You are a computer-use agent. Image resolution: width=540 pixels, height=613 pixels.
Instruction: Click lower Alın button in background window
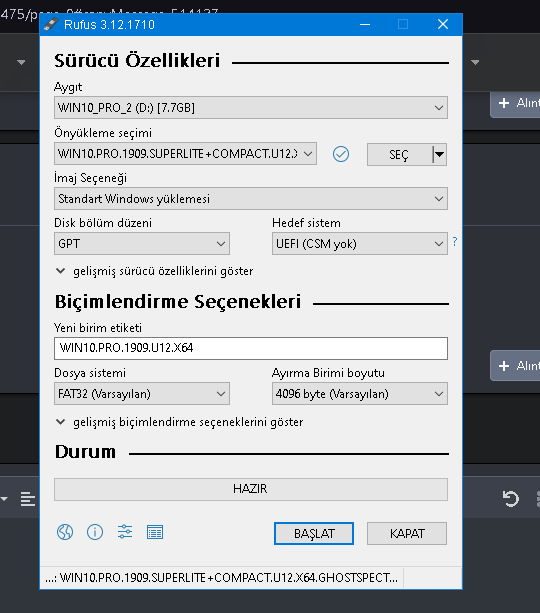[x=515, y=366]
